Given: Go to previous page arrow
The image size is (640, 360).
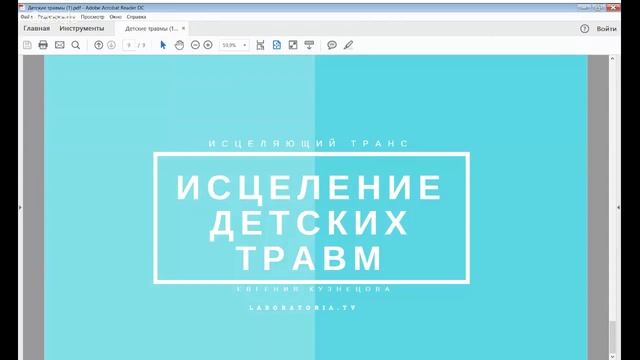Looking at the screenshot, I should coord(98,45).
